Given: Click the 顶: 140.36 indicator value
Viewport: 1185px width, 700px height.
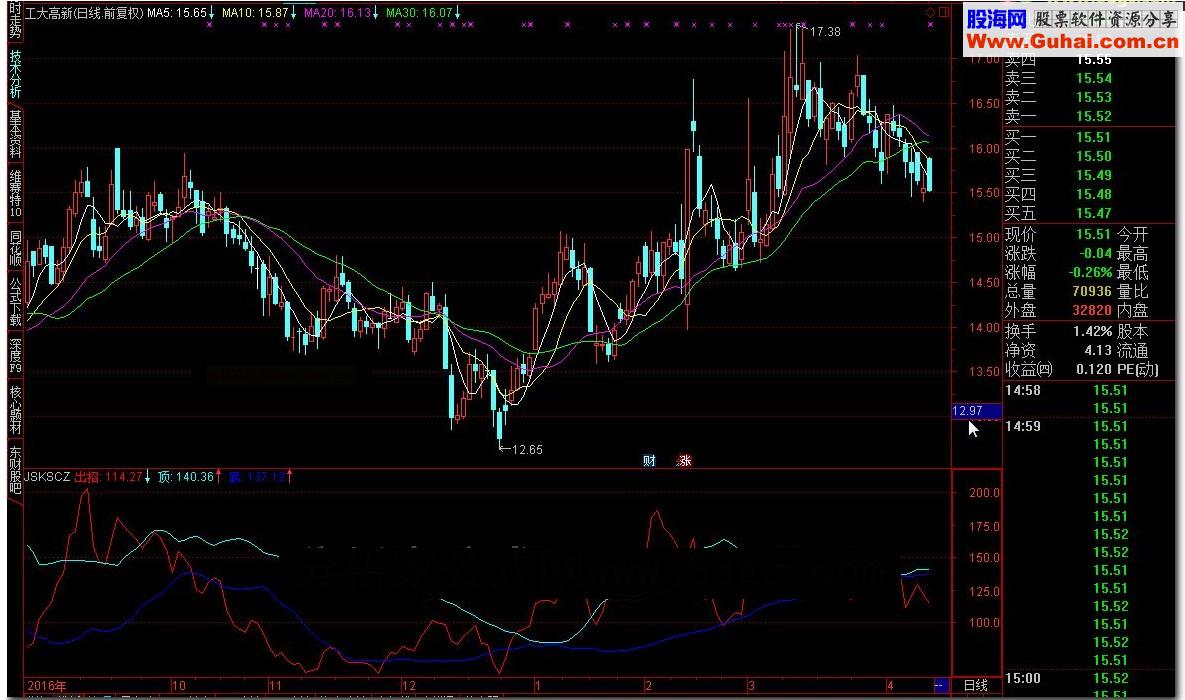Looking at the screenshot, I should [x=189, y=477].
